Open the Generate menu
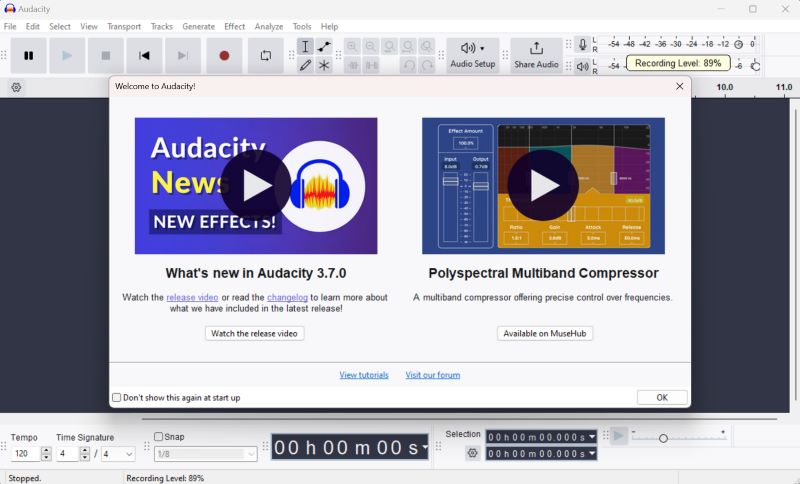 [x=198, y=27]
